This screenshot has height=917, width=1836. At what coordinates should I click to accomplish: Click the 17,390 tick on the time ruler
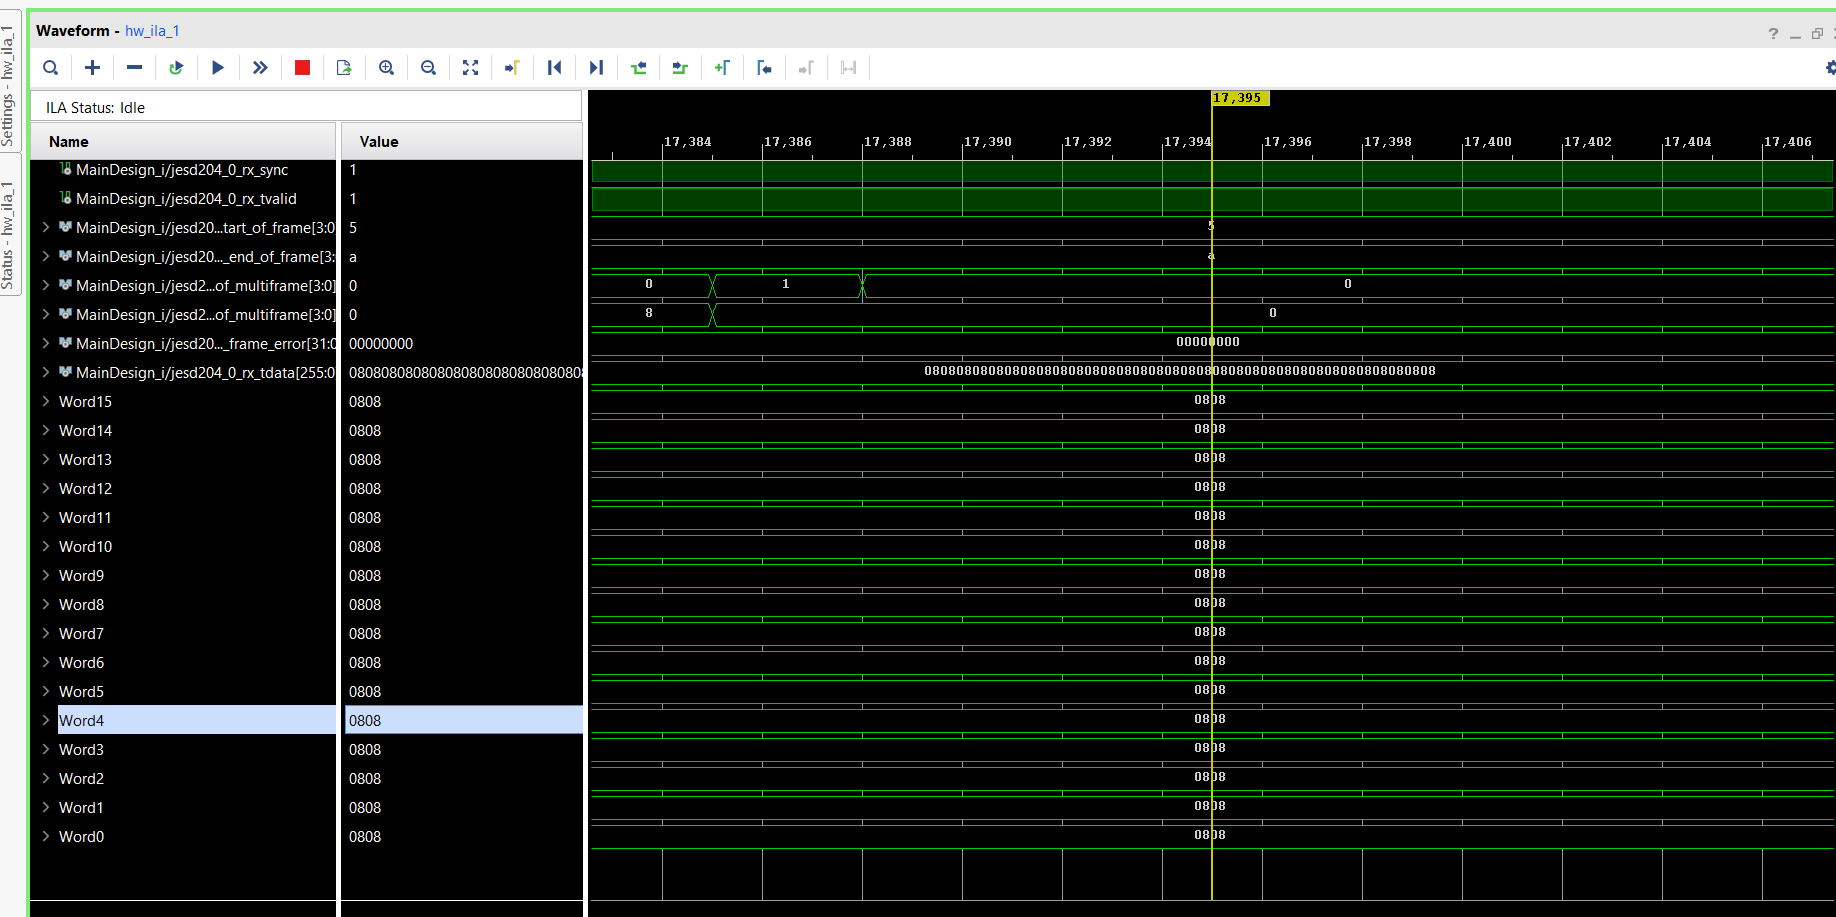point(988,142)
